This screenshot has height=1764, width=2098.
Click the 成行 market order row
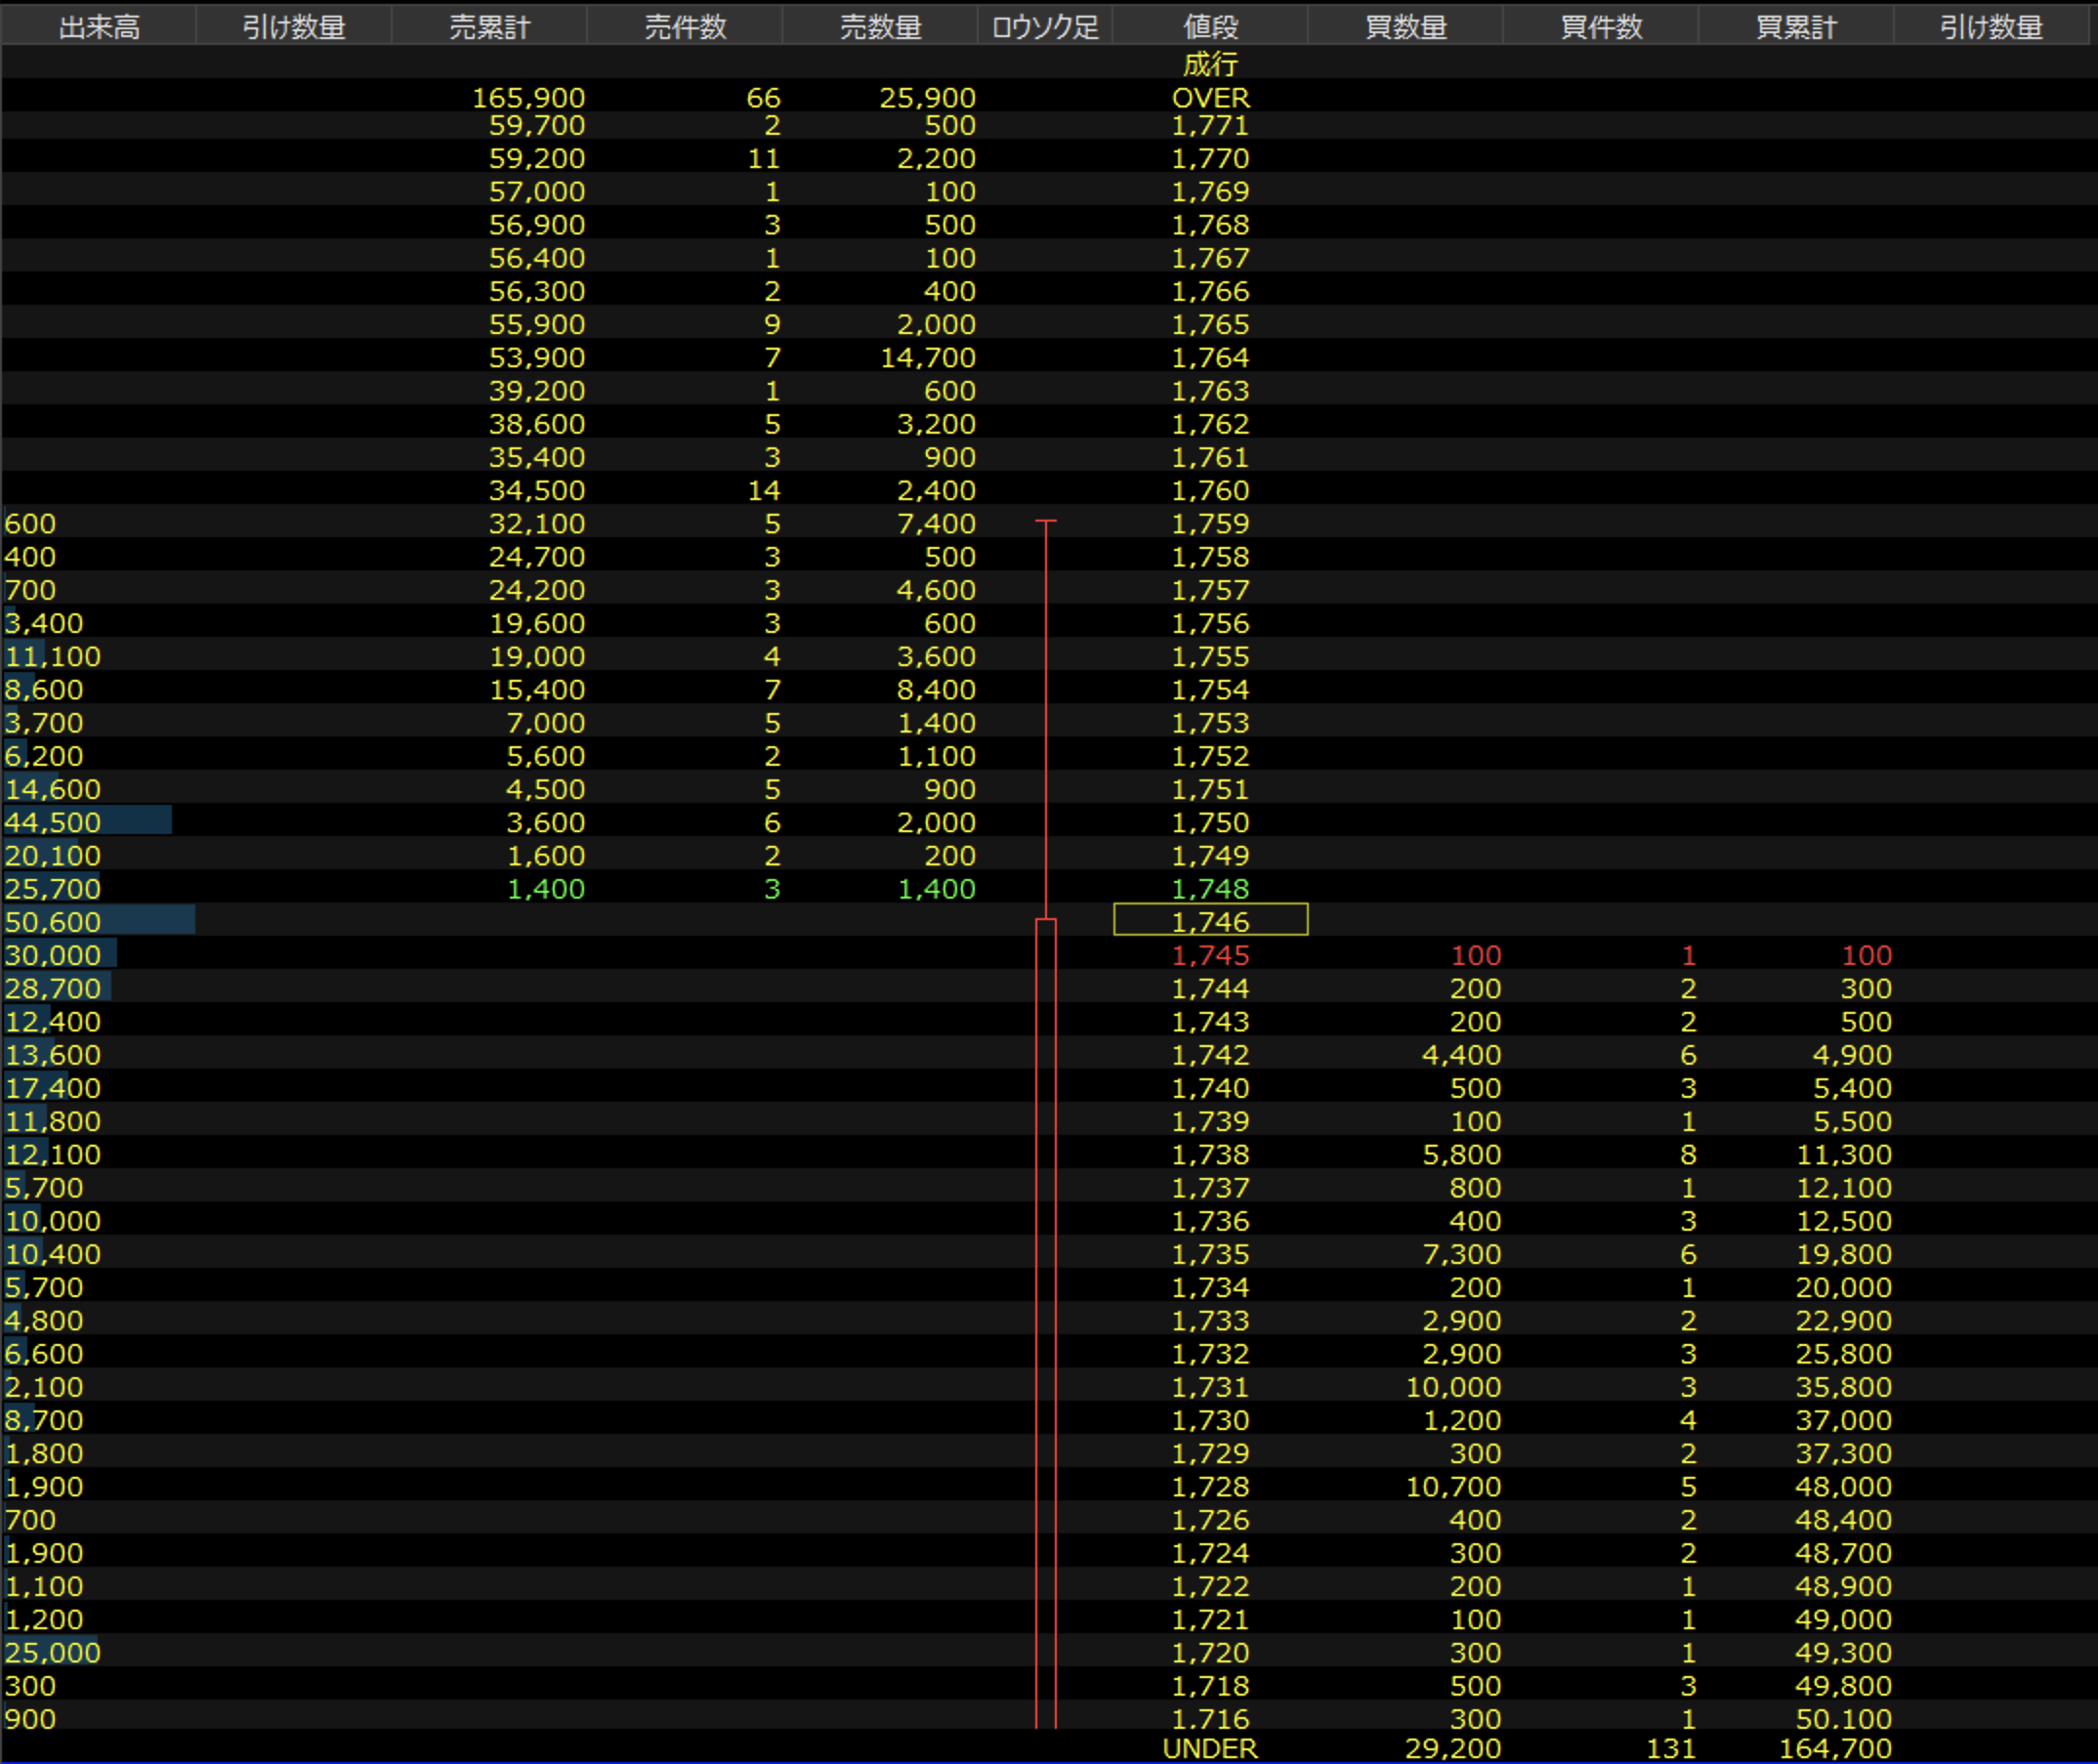pyautogui.click(x=1210, y=65)
